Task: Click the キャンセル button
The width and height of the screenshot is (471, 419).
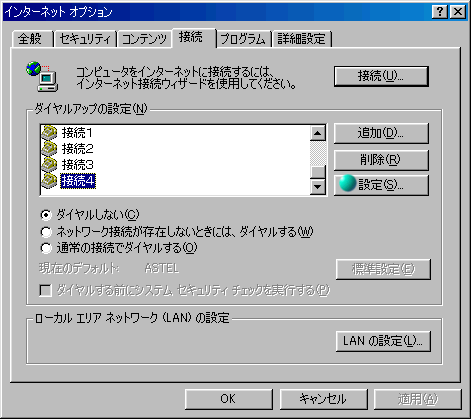Action: coord(323,399)
